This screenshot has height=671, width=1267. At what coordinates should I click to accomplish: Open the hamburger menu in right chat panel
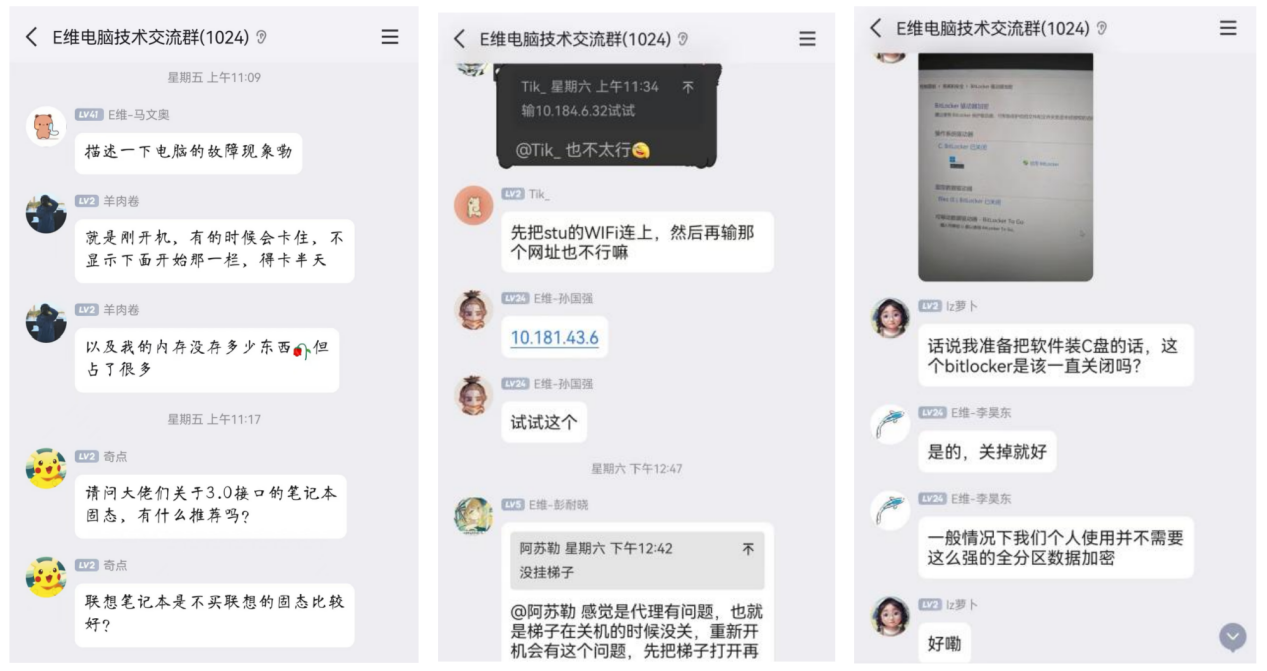(1228, 28)
